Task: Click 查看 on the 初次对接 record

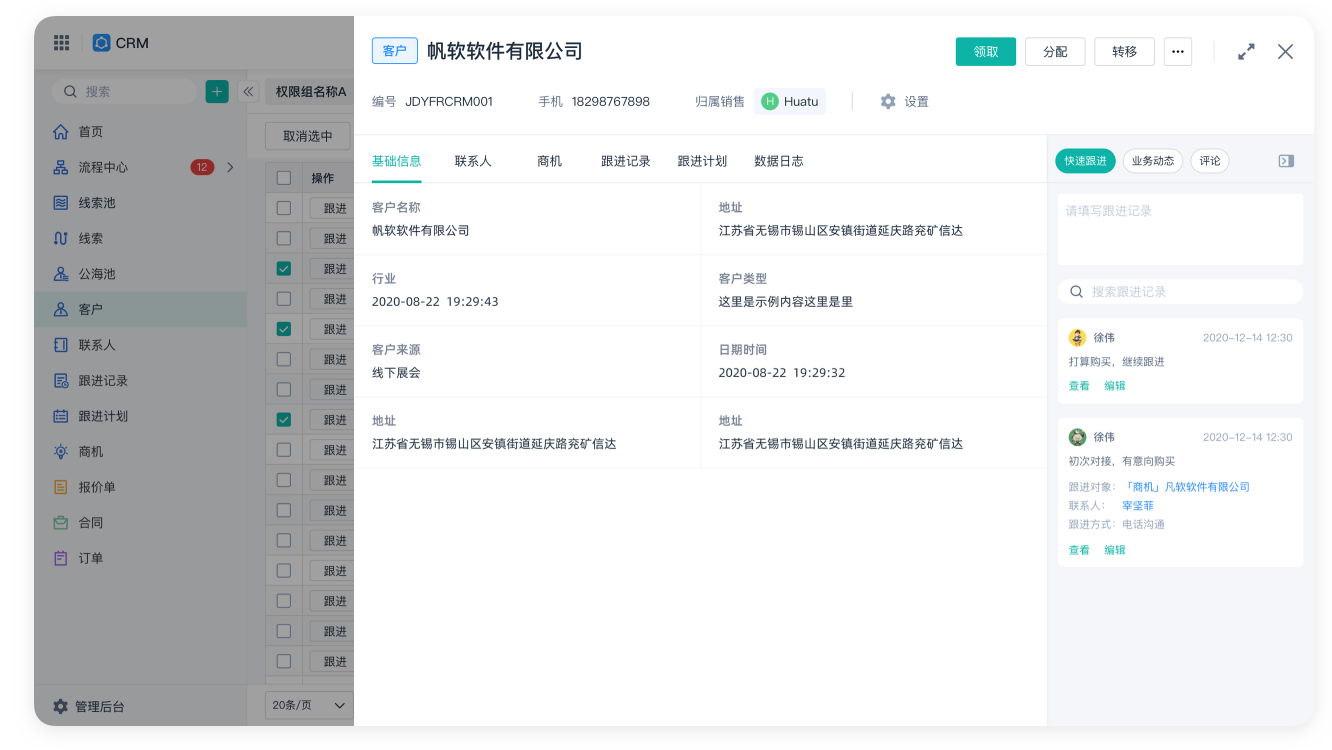Action: click(x=1079, y=550)
